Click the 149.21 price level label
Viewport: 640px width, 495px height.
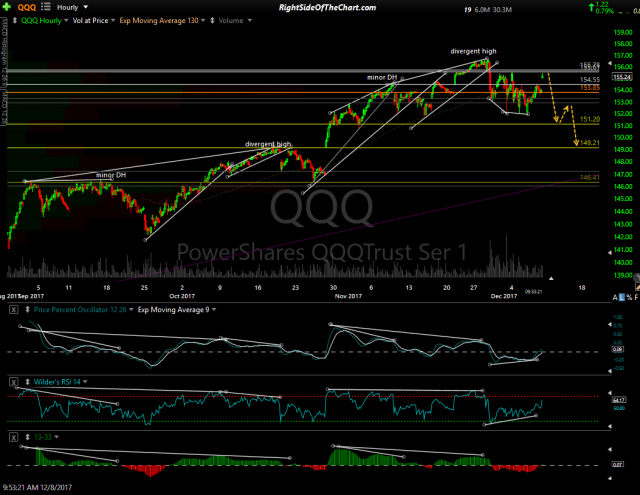[x=590, y=143]
